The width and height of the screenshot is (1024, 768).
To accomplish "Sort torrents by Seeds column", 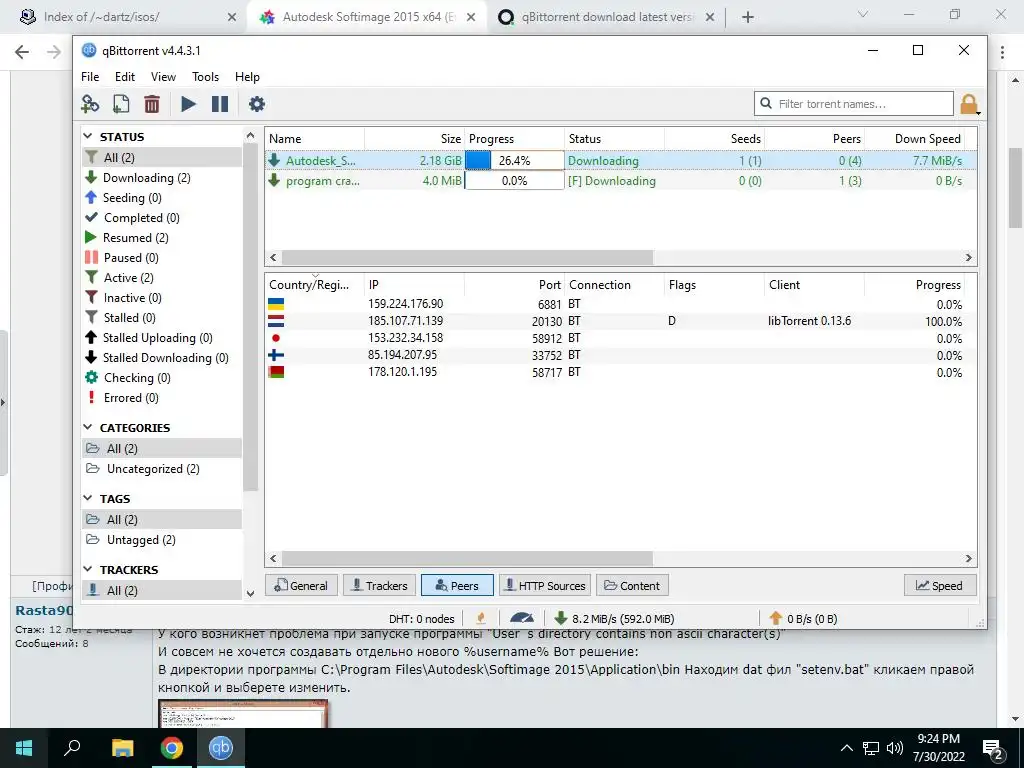I will pyautogui.click(x=714, y=138).
